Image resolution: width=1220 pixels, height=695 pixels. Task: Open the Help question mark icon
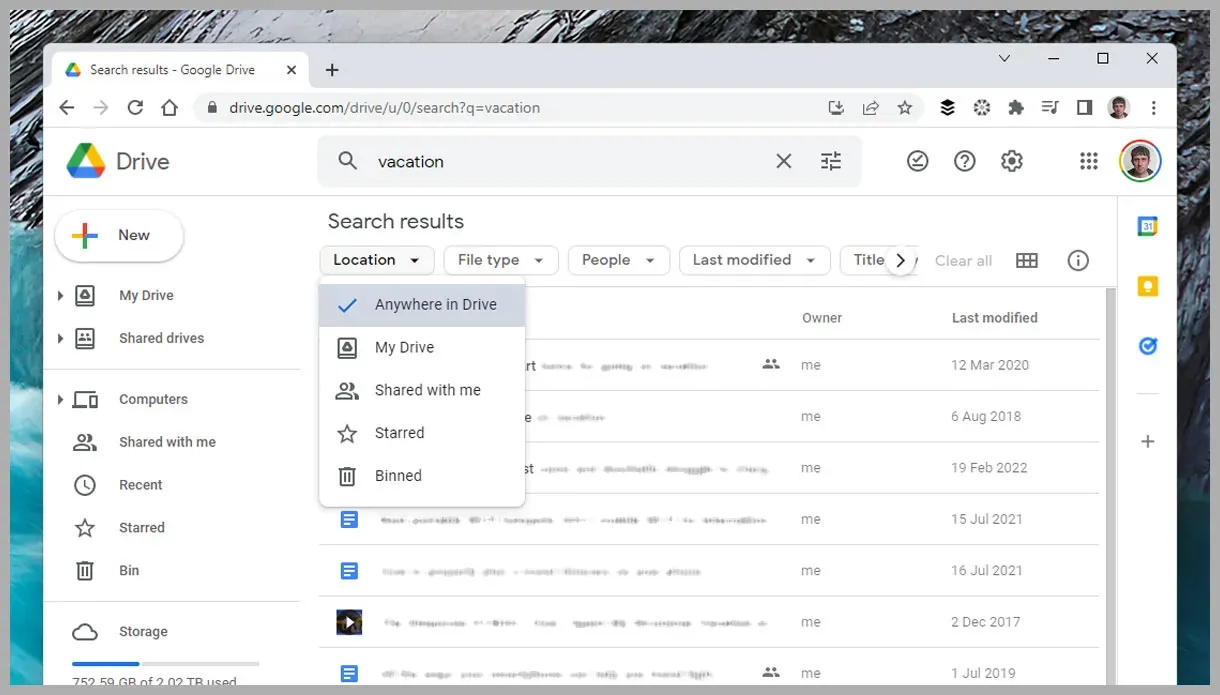coord(964,161)
